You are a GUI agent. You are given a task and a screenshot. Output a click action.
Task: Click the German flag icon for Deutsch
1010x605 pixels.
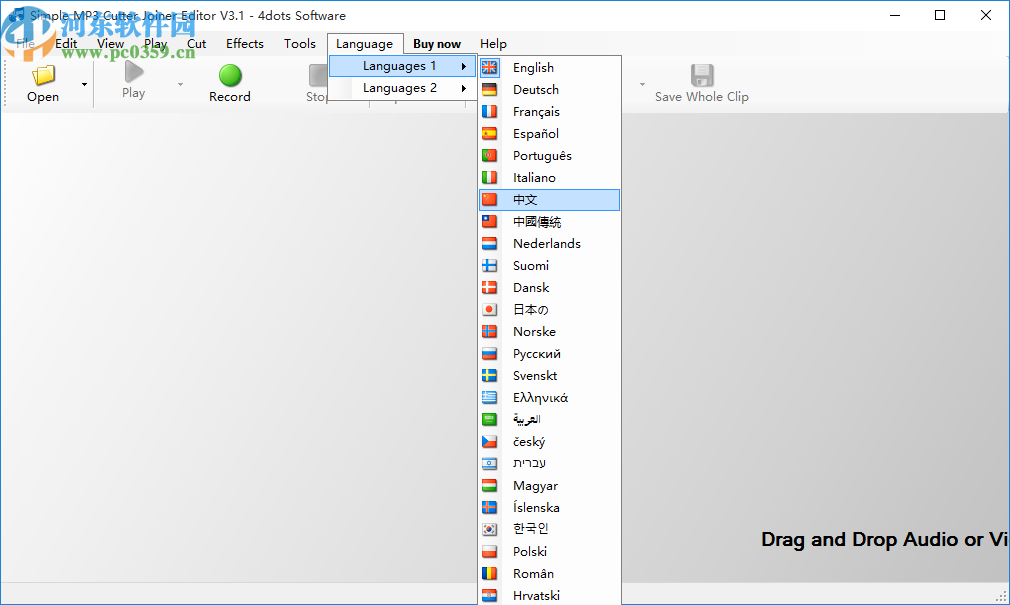tap(490, 90)
